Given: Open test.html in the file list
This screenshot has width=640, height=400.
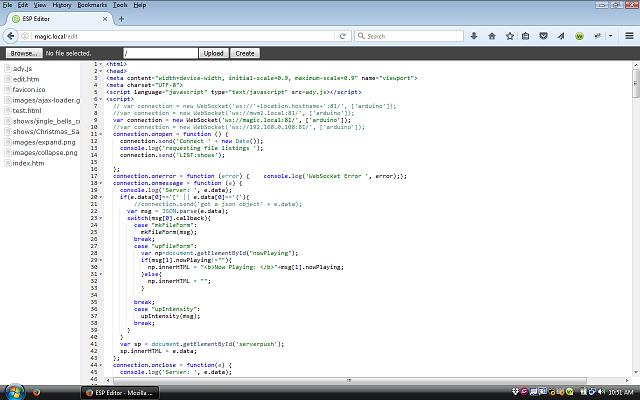Looking at the screenshot, I should [x=27, y=111].
